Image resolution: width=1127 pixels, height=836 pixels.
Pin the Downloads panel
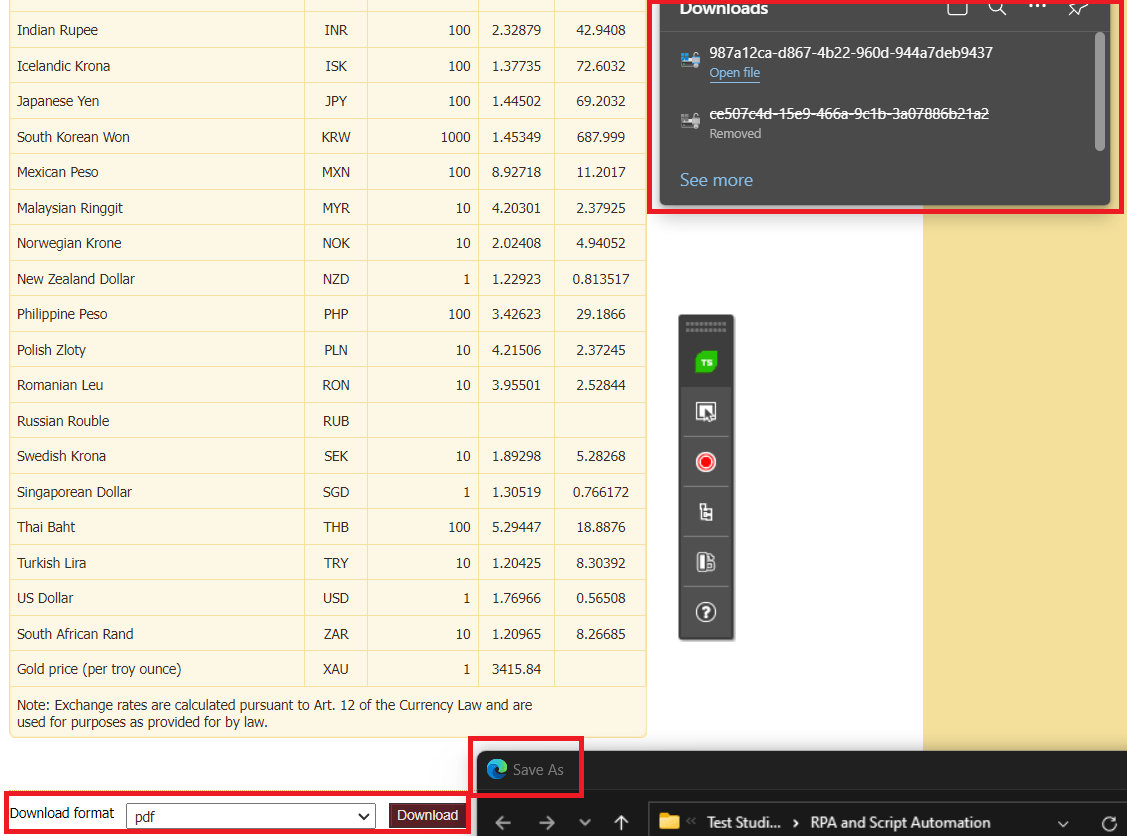[1077, 8]
